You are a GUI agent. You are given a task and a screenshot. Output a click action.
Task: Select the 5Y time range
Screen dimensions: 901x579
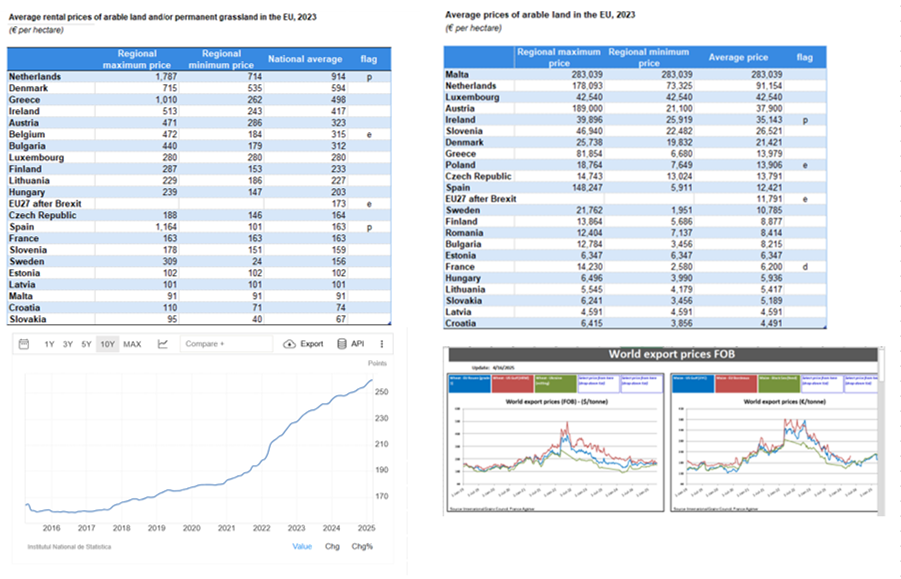[x=86, y=344]
